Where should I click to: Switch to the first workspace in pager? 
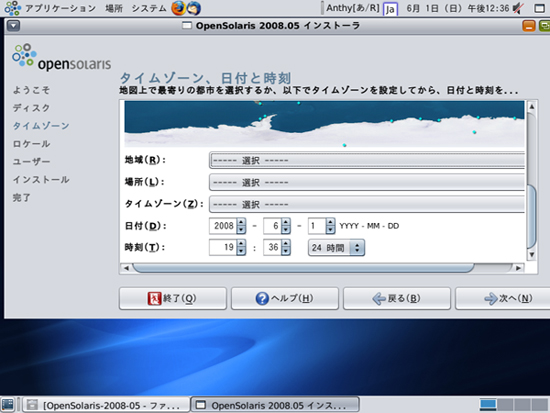pos(488,405)
